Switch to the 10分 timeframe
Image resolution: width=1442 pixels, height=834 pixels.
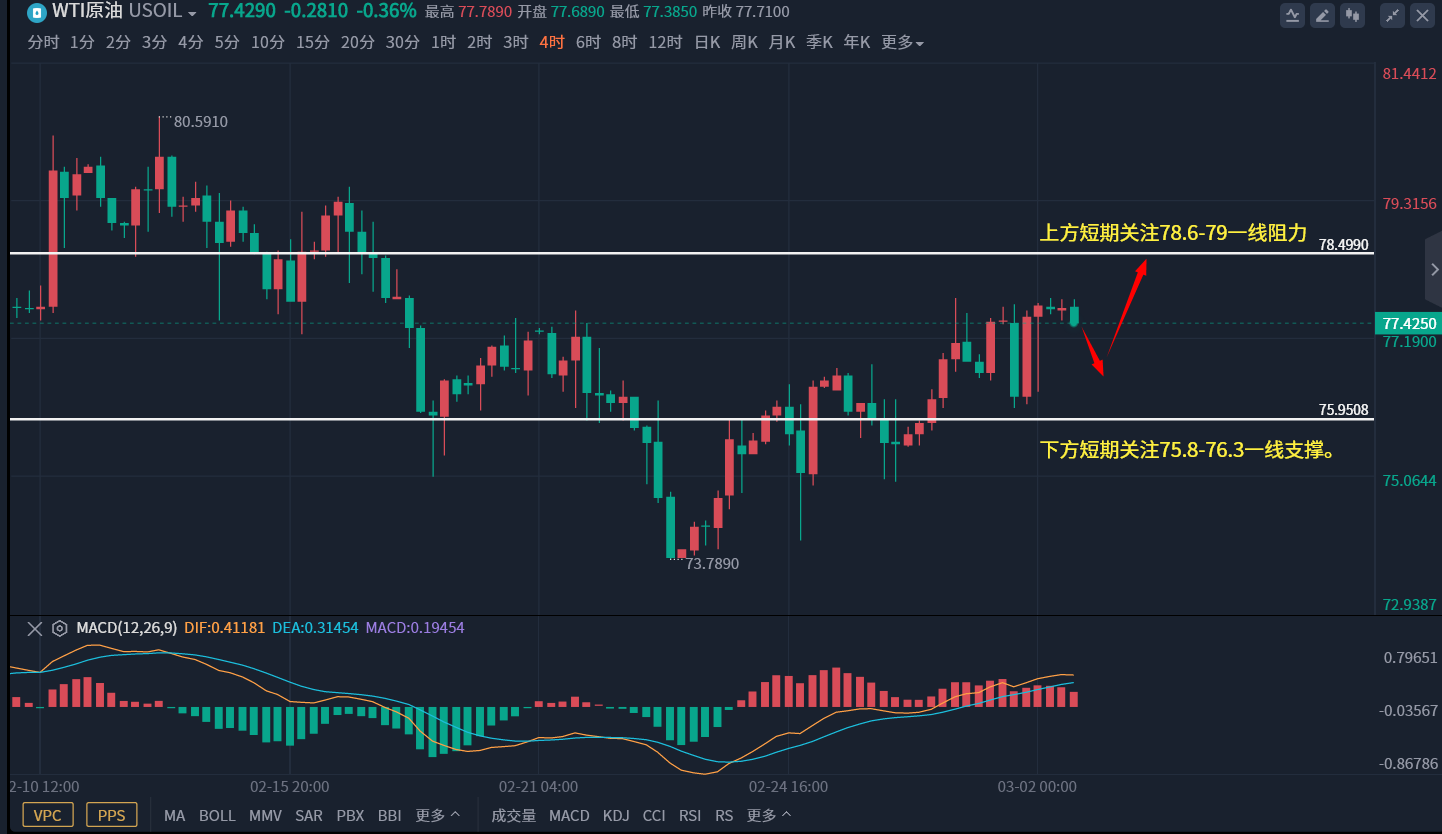point(267,42)
